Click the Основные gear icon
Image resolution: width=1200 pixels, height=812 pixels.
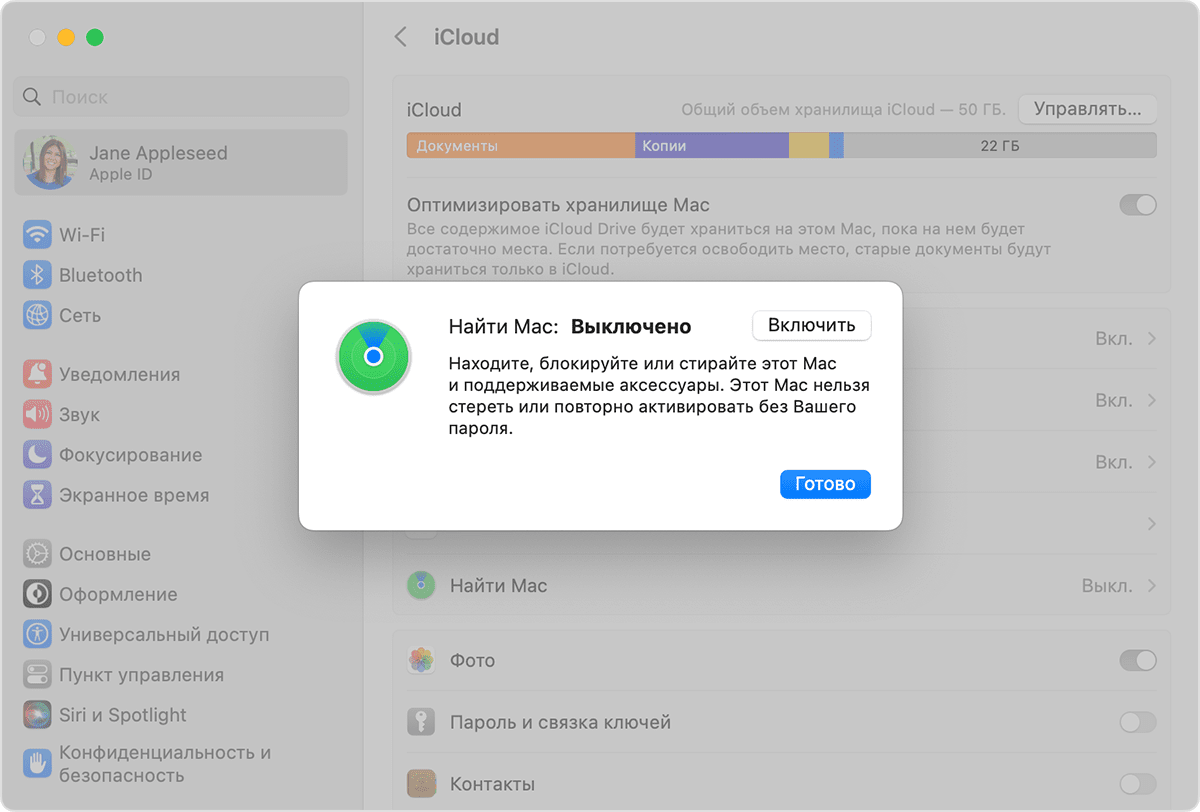(37, 554)
